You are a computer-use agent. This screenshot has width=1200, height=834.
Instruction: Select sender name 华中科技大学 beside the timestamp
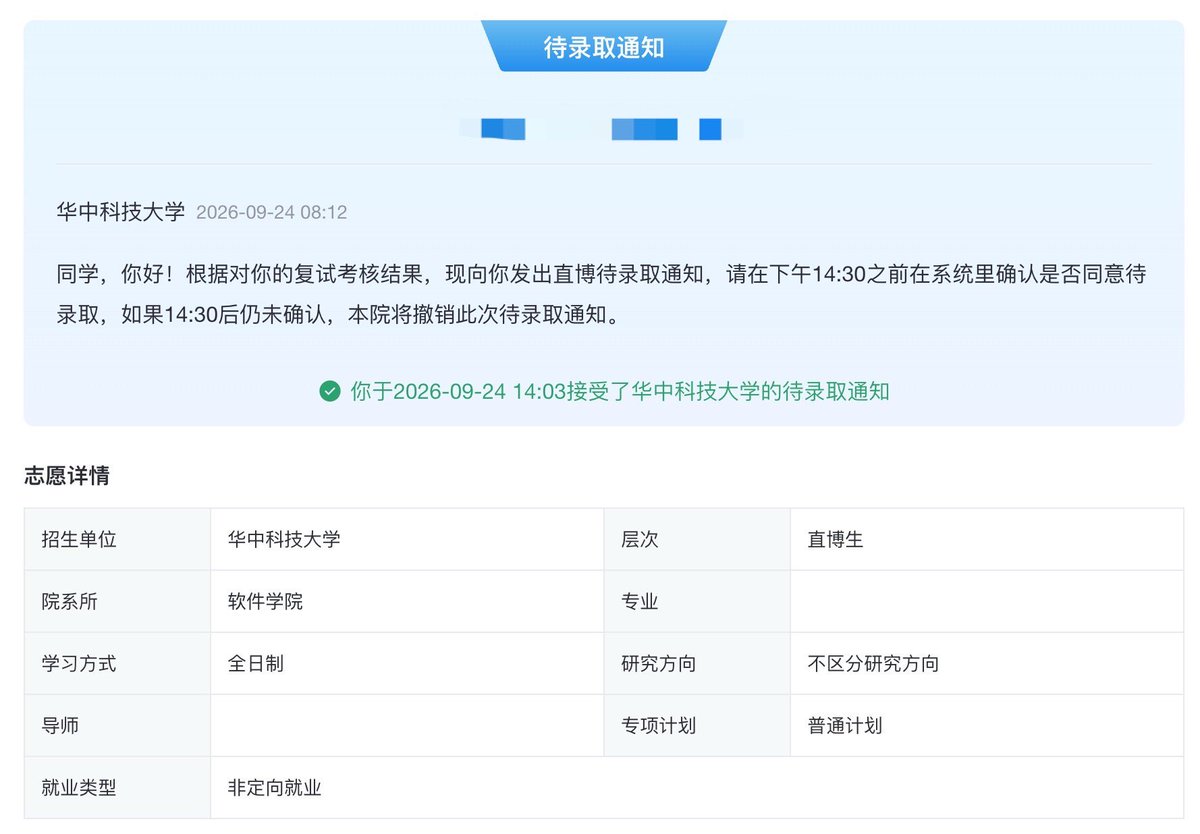click(121, 212)
